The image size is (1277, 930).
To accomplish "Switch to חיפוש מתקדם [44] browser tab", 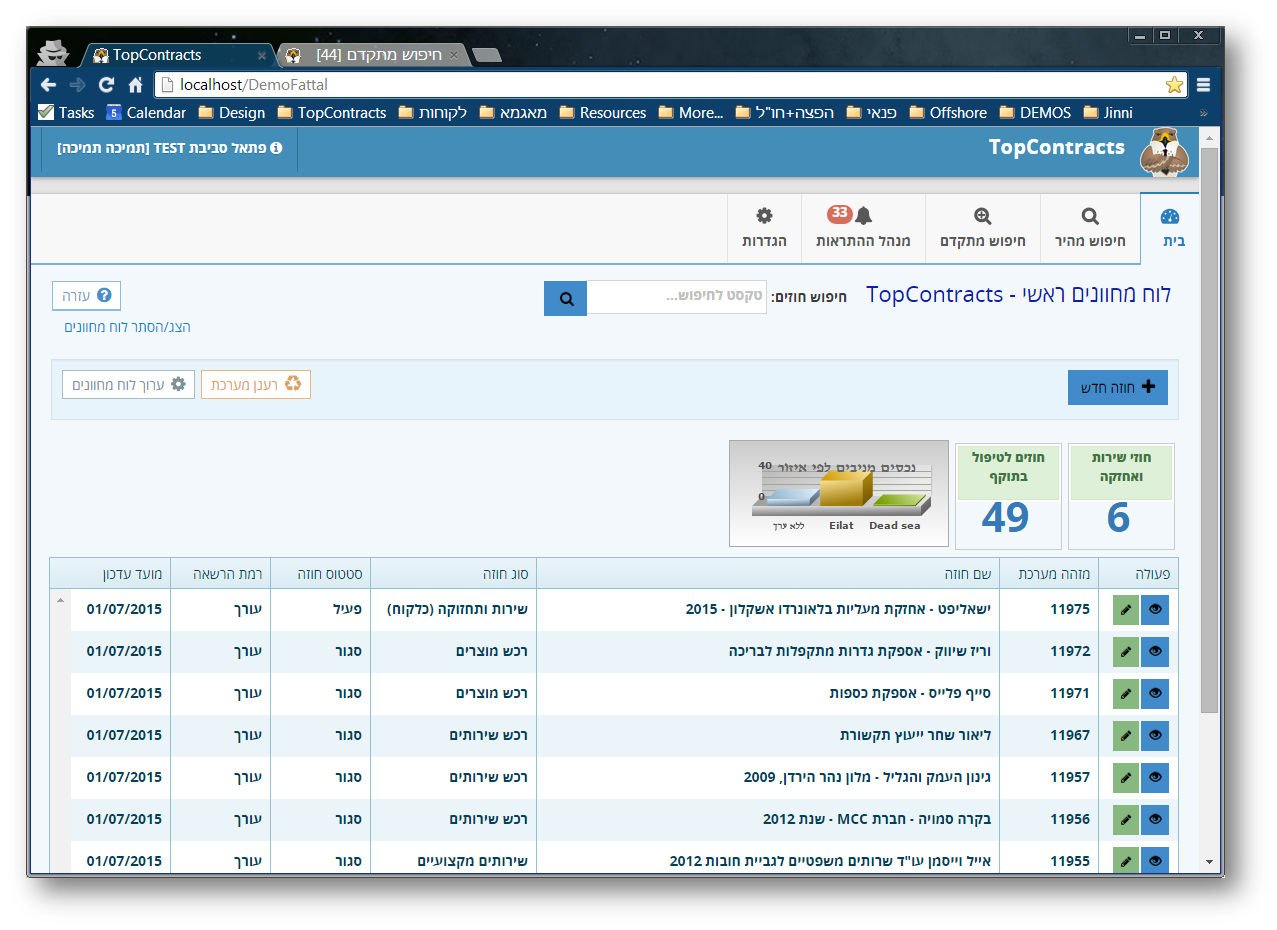I will [x=372, y=55].
